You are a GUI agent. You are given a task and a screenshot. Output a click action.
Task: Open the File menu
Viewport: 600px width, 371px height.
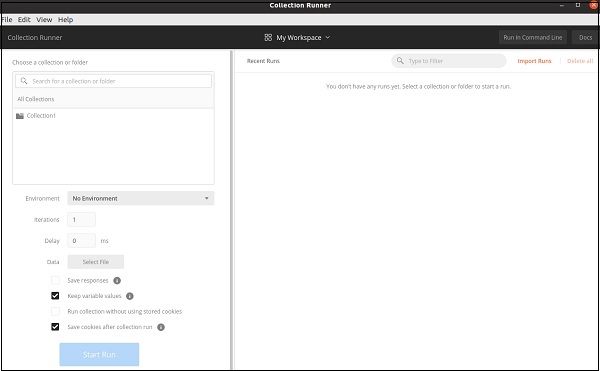7,20
